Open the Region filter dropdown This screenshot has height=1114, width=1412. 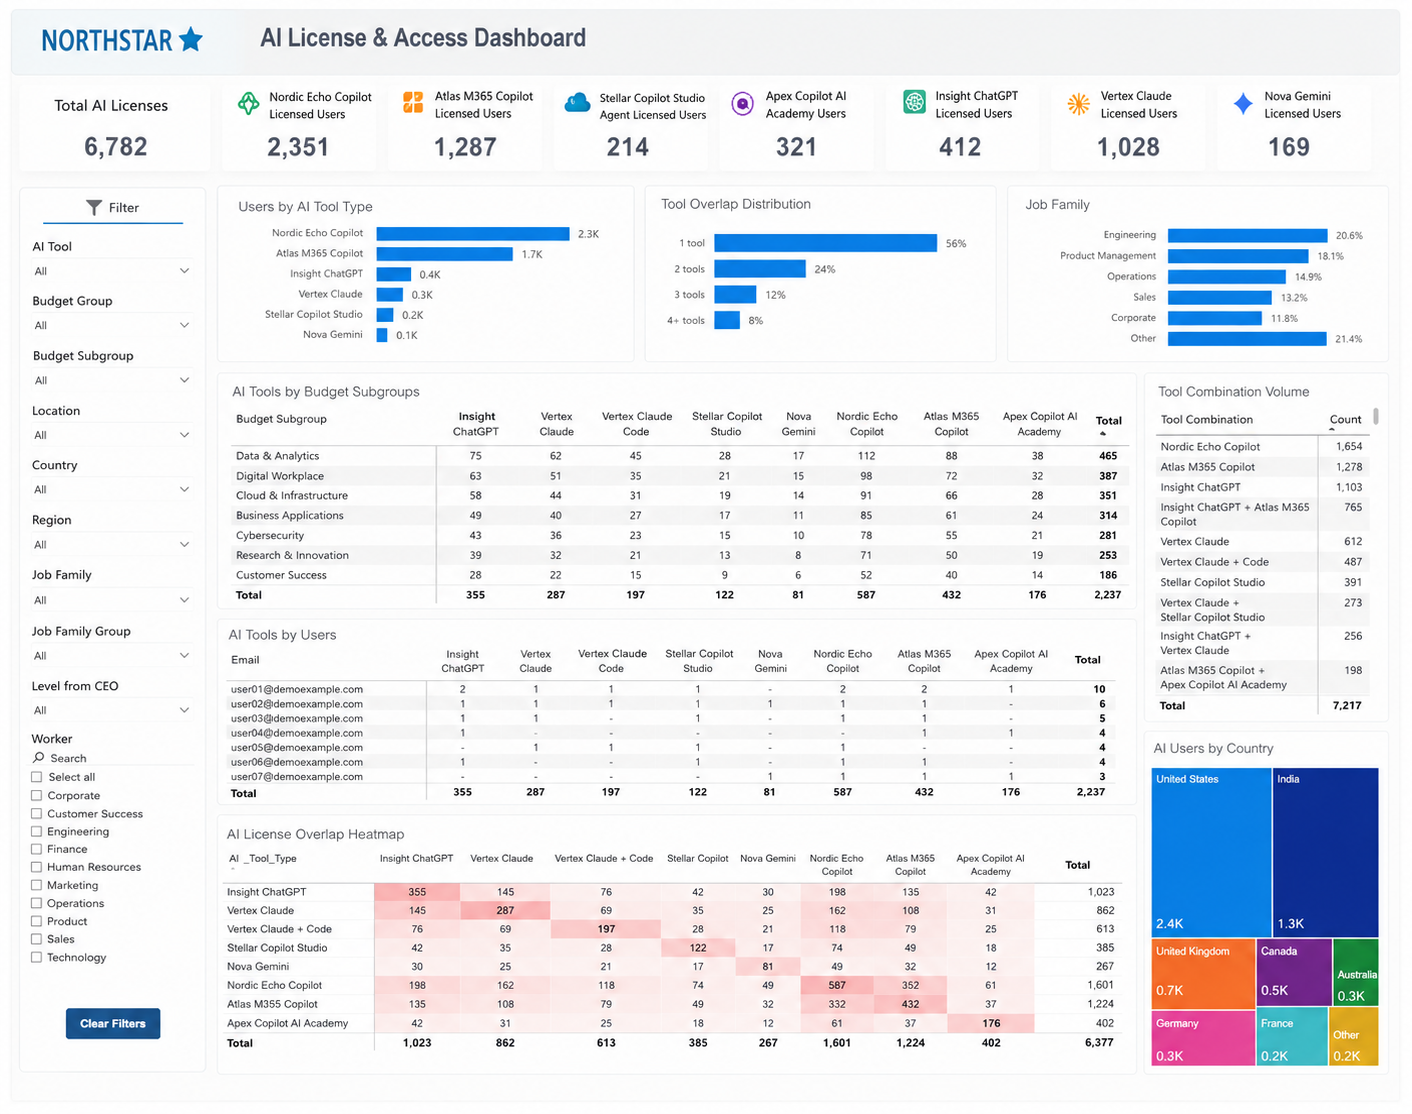pos(111,544)
